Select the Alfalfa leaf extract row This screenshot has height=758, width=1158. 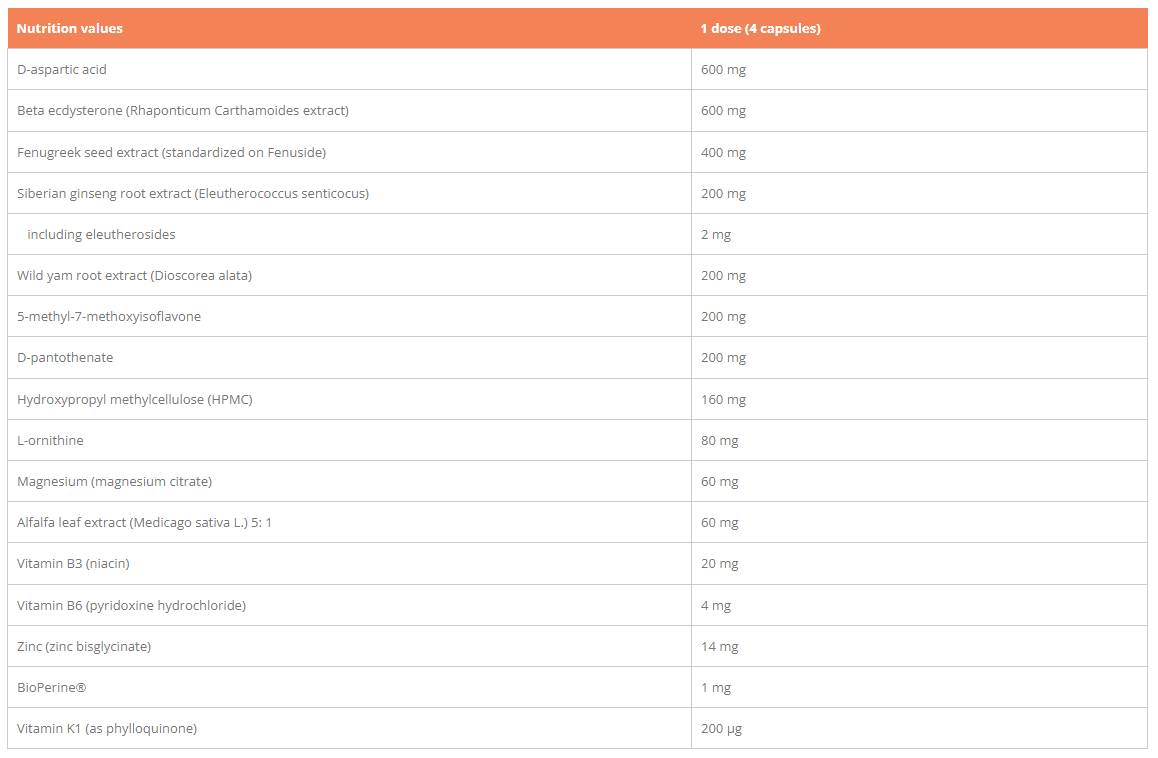pos(144,523)
